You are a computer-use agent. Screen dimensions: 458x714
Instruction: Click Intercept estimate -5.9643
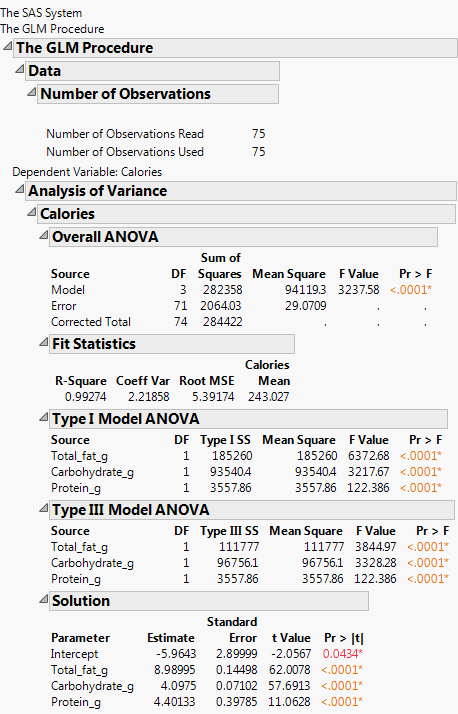[176, 654]
